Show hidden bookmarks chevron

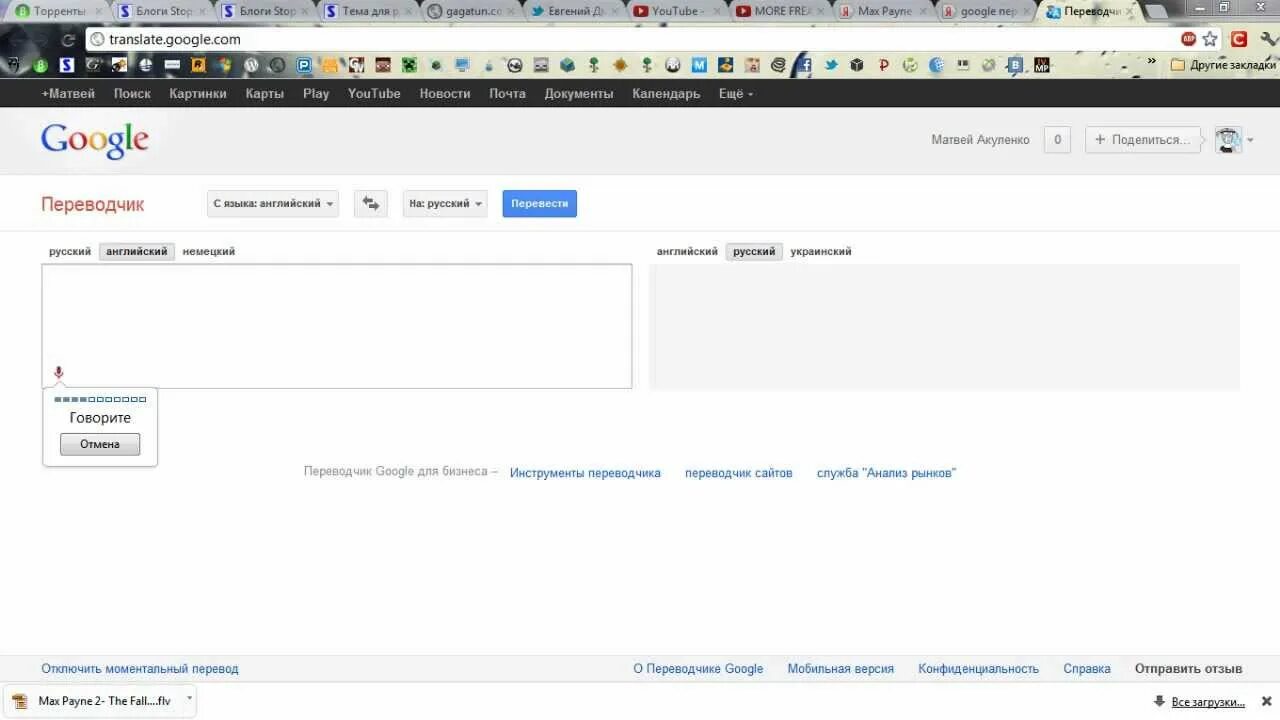(x=1151, y=61)
